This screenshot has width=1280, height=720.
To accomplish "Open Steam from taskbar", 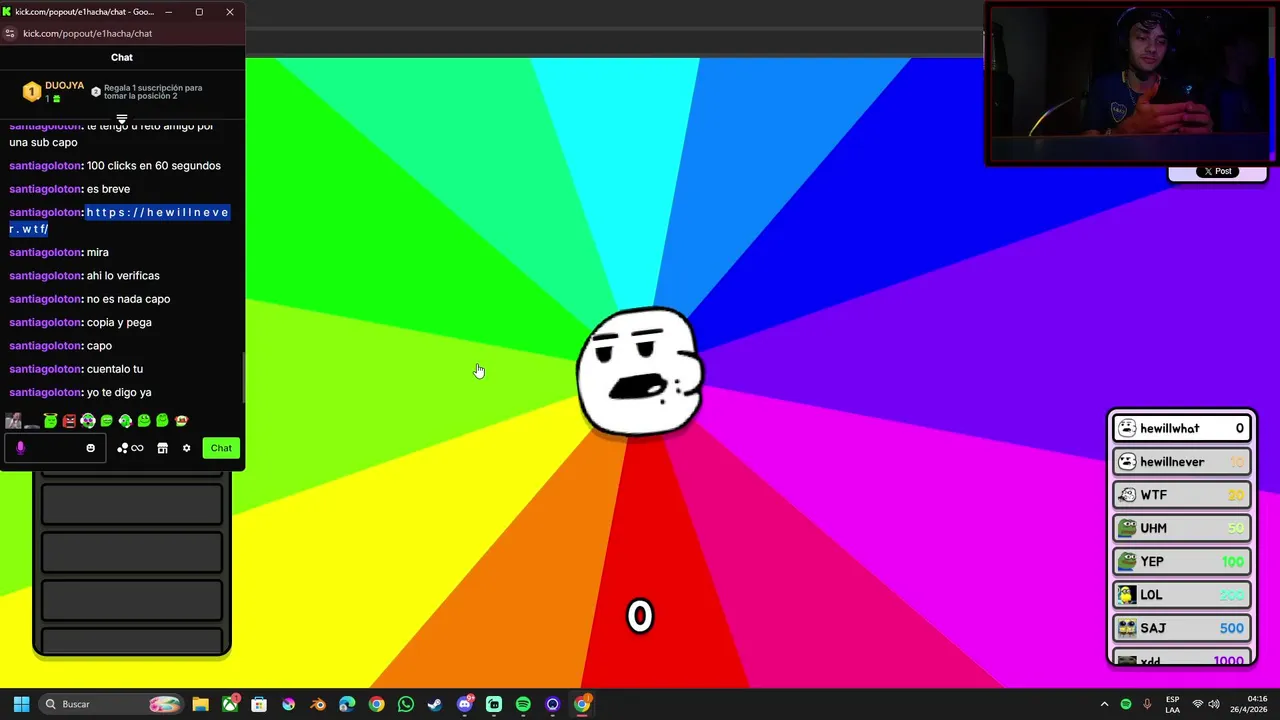I will point(434,704).
